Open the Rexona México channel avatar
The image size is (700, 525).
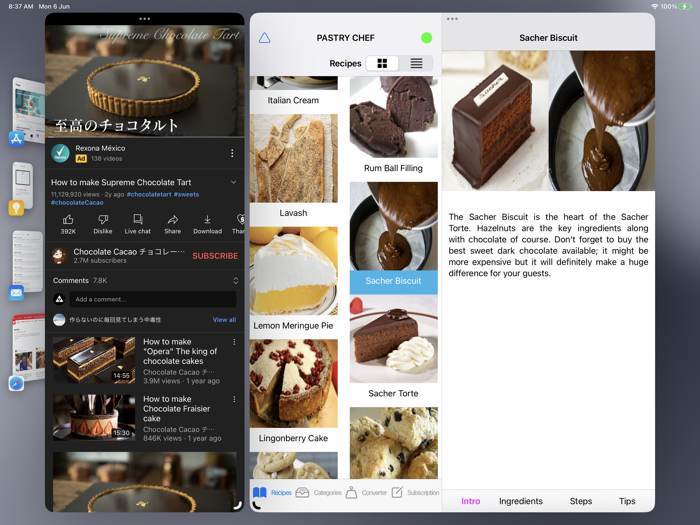pos(60,153)
